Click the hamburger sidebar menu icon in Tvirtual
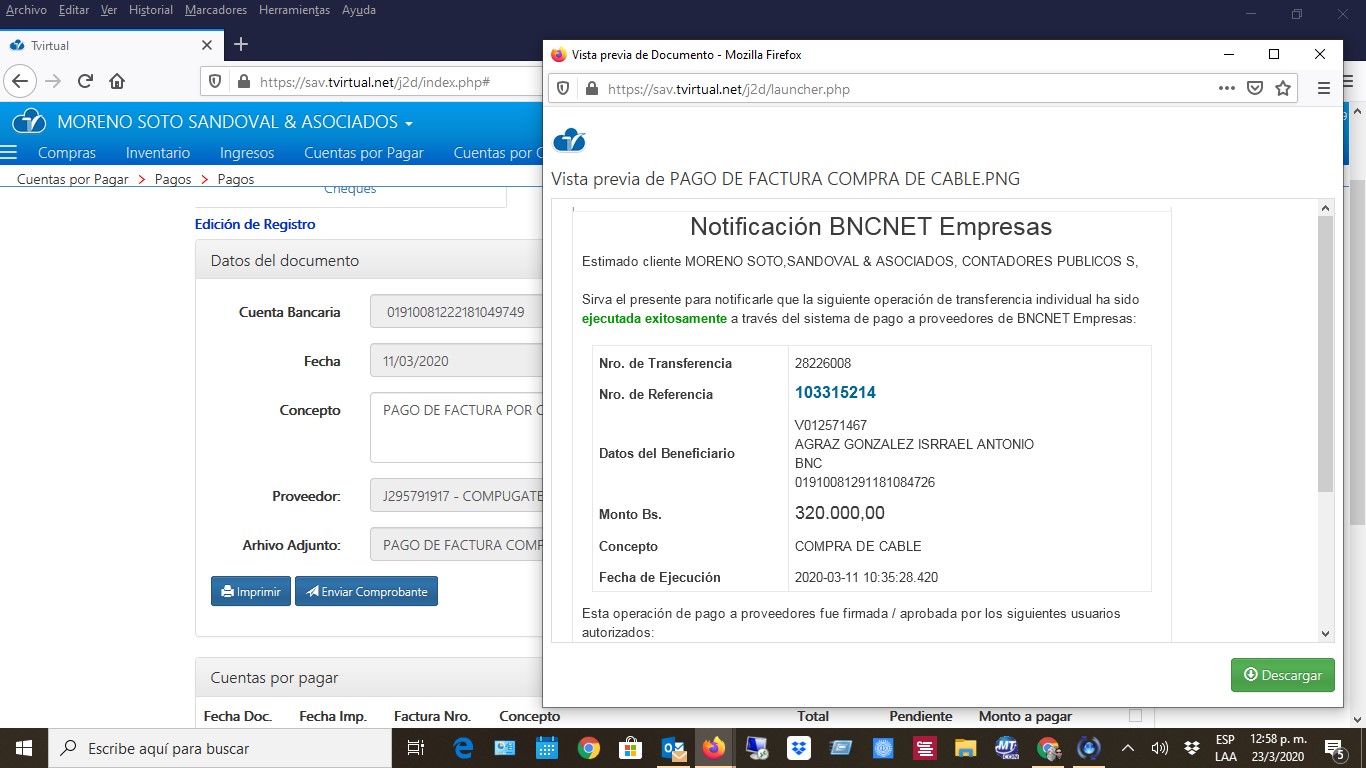 10,153
